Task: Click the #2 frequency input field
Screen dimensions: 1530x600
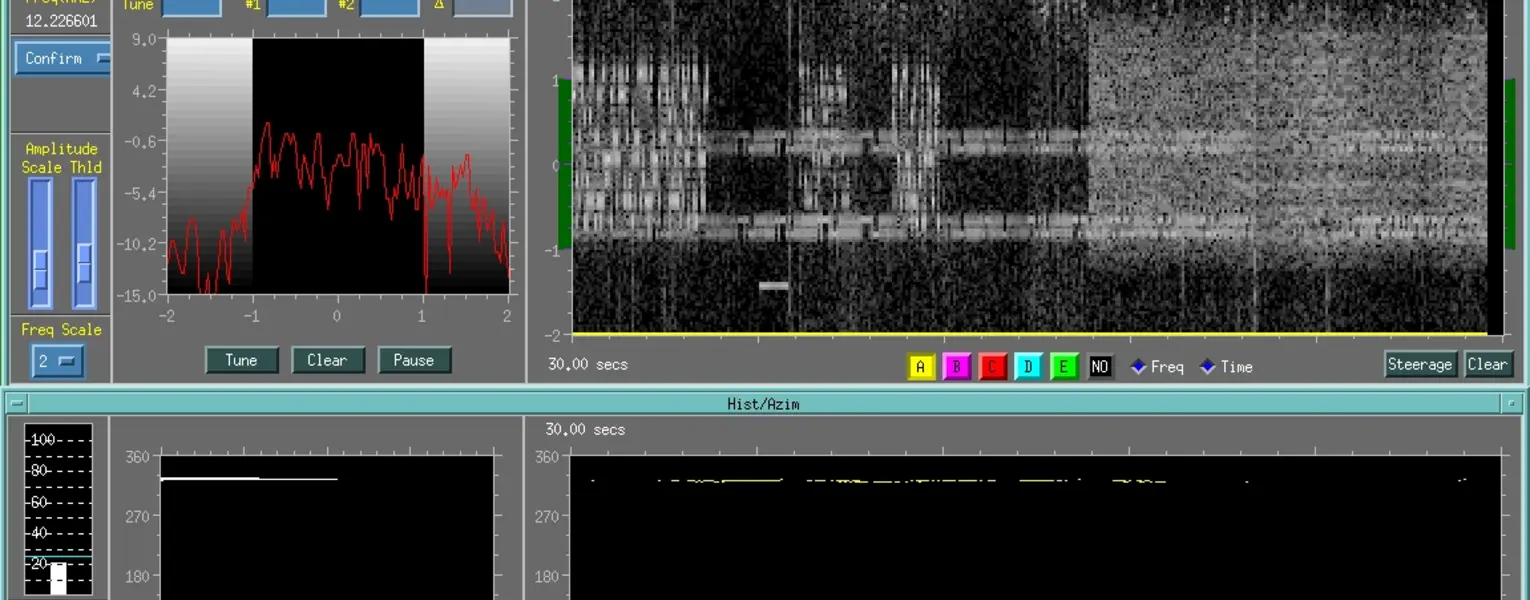Action: point(389,7)
